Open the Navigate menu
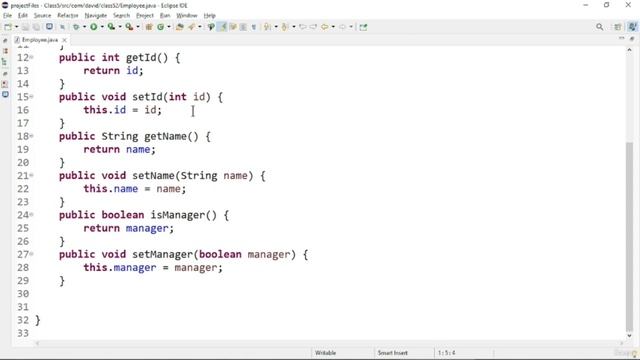The height and width of the screenshot is (360, 640). pyautogui.click(x=96, y=16)
